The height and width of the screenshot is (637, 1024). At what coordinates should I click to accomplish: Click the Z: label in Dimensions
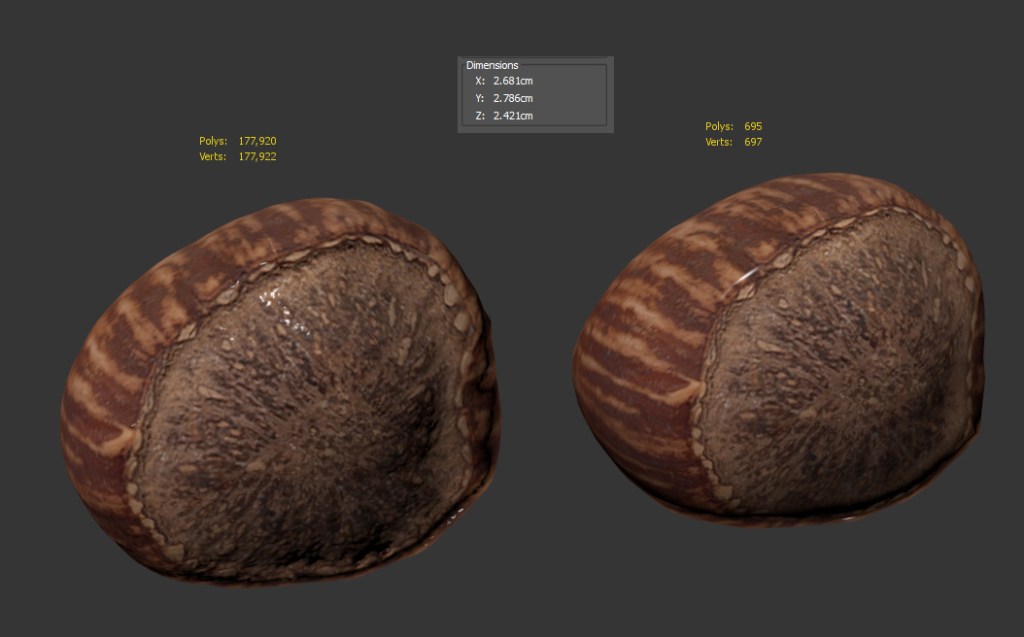[x=479, y=116]
